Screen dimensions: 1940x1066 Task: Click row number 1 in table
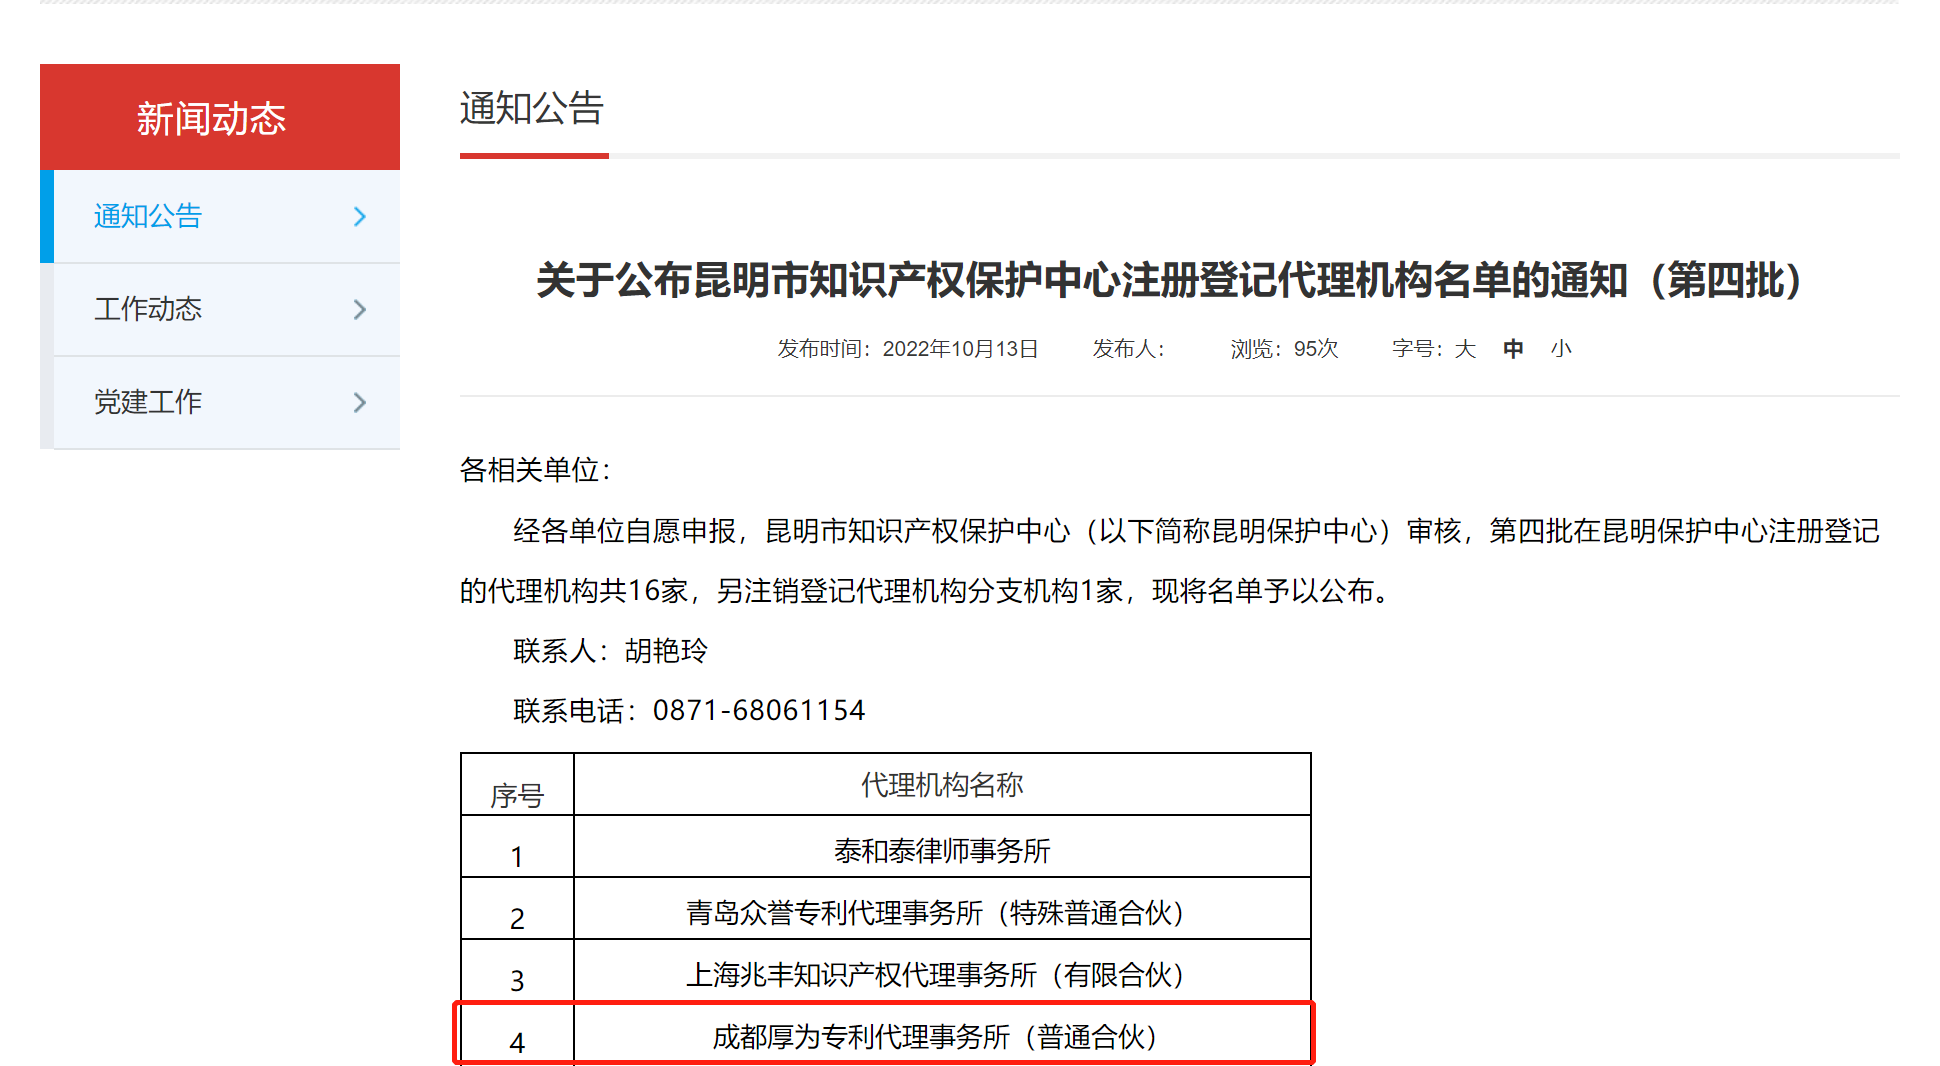point(517,857)
